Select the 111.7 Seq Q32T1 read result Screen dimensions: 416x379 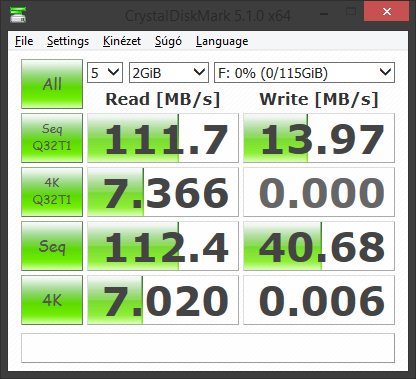click(x=163, y=138)
